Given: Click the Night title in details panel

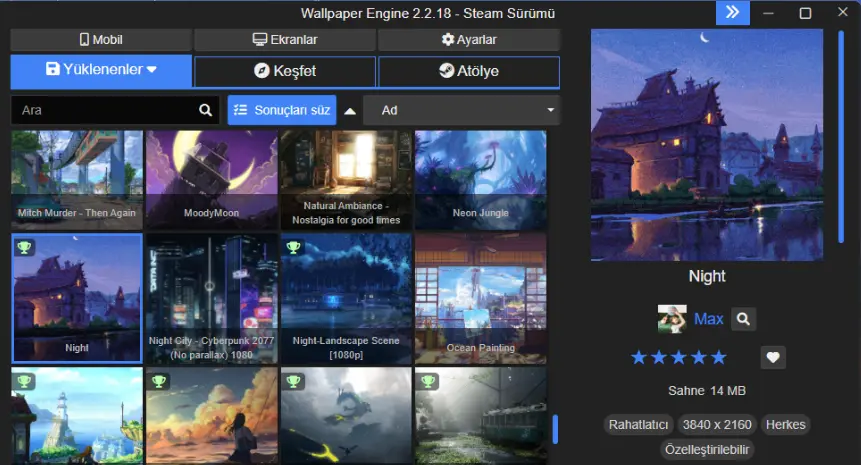Looking at the screenshot, I should [707, 276].
